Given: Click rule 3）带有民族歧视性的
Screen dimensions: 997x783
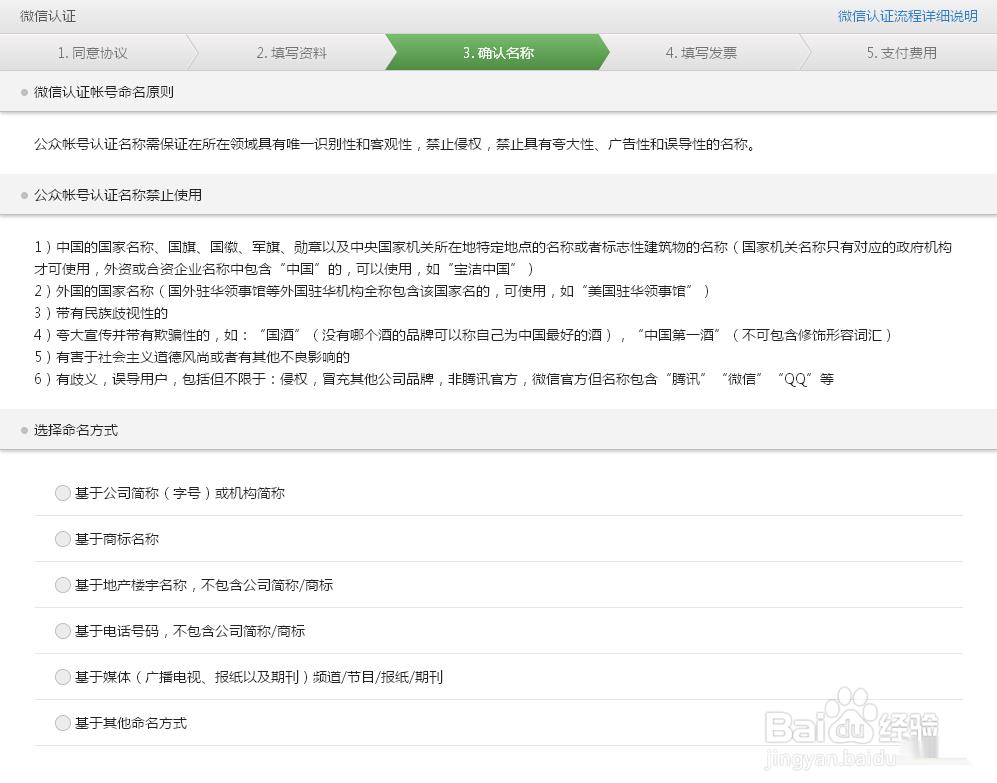Looking at the screenshot, I should pos(101,313).
